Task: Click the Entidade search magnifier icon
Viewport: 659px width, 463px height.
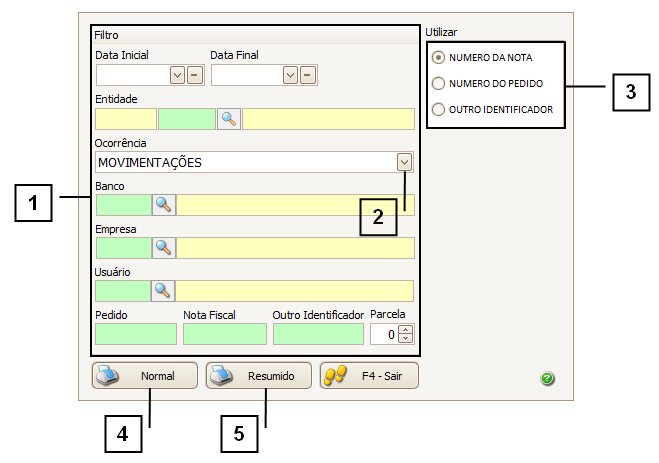Action: [x=229, y=119]
